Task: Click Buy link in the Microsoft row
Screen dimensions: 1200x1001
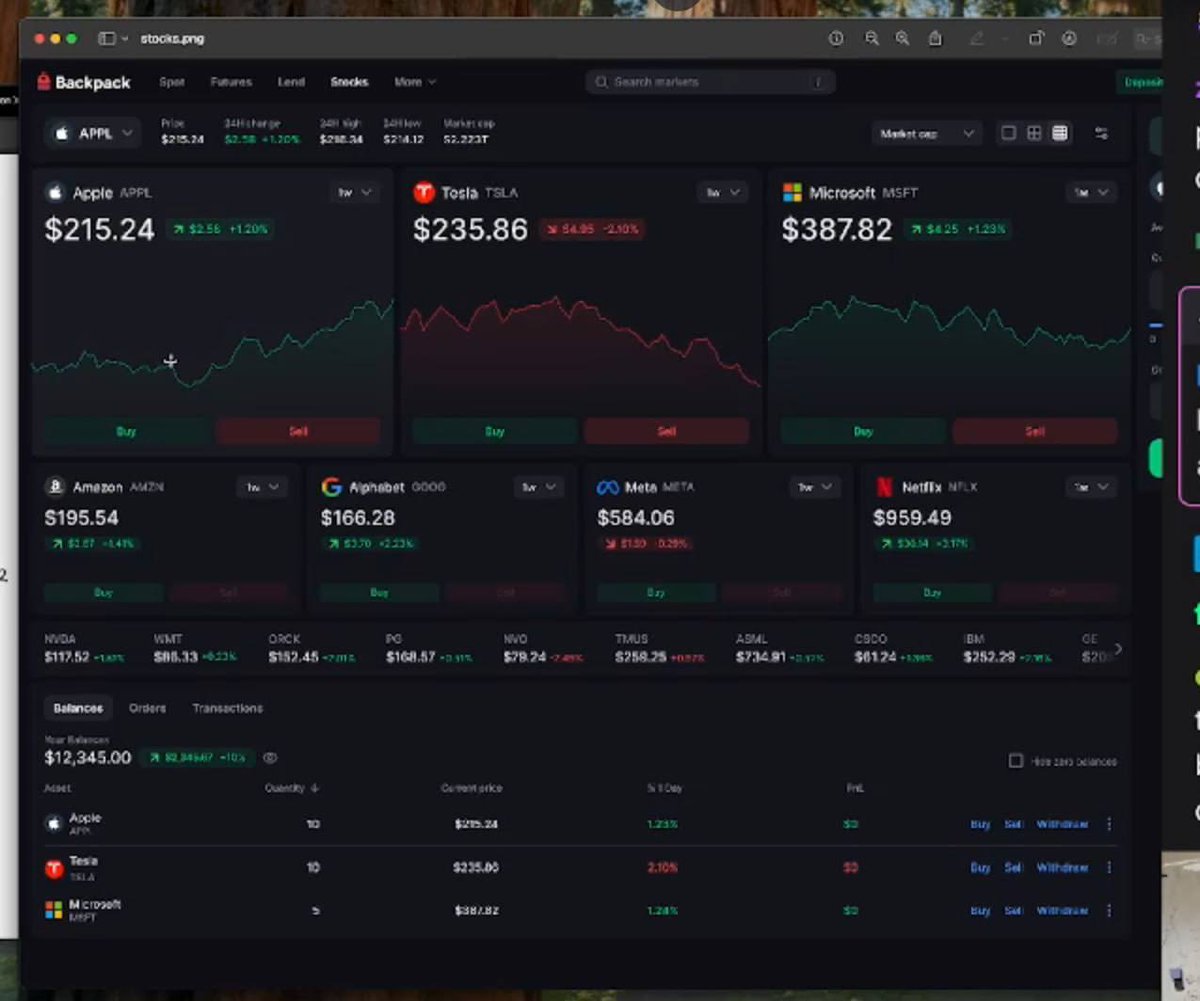Action: (x=980, y=910)
